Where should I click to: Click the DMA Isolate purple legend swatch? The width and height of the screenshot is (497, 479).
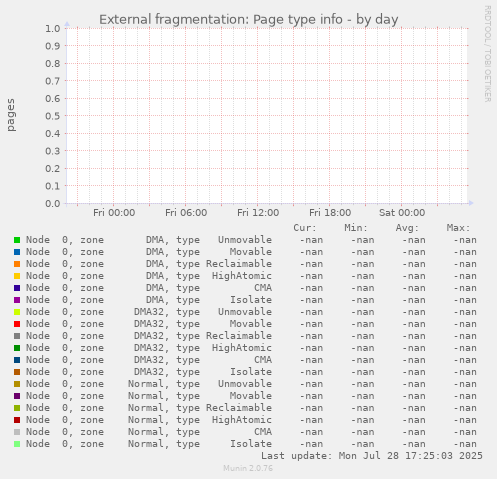coord(17,300)
